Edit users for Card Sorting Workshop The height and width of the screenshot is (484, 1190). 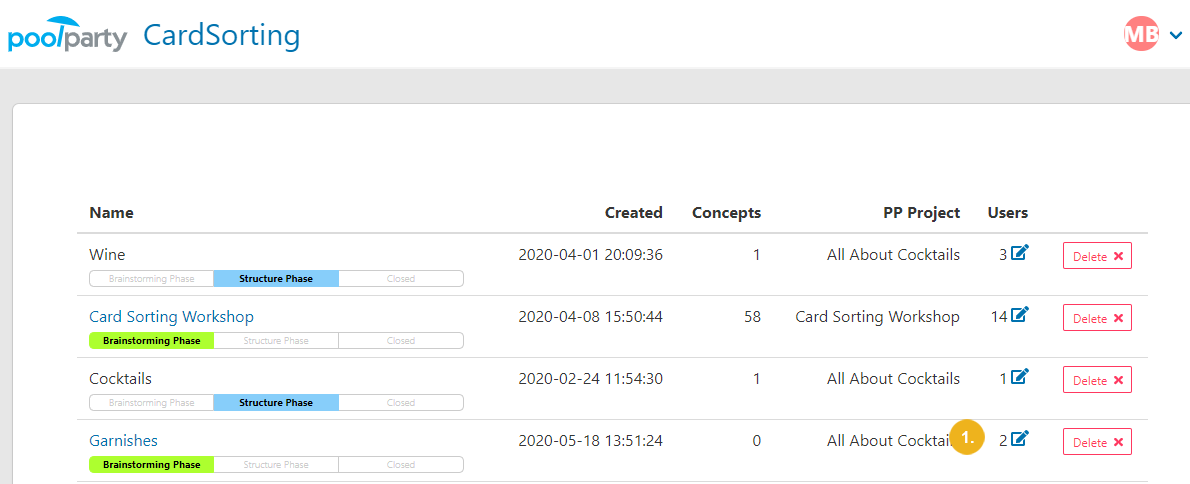click(1019, 314)
